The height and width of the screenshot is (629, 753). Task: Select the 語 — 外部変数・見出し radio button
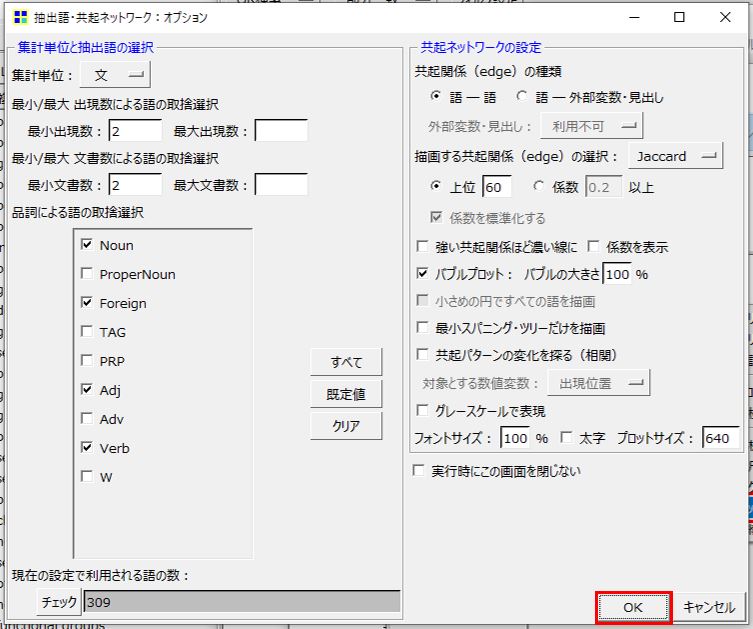[x=522, y=96]
